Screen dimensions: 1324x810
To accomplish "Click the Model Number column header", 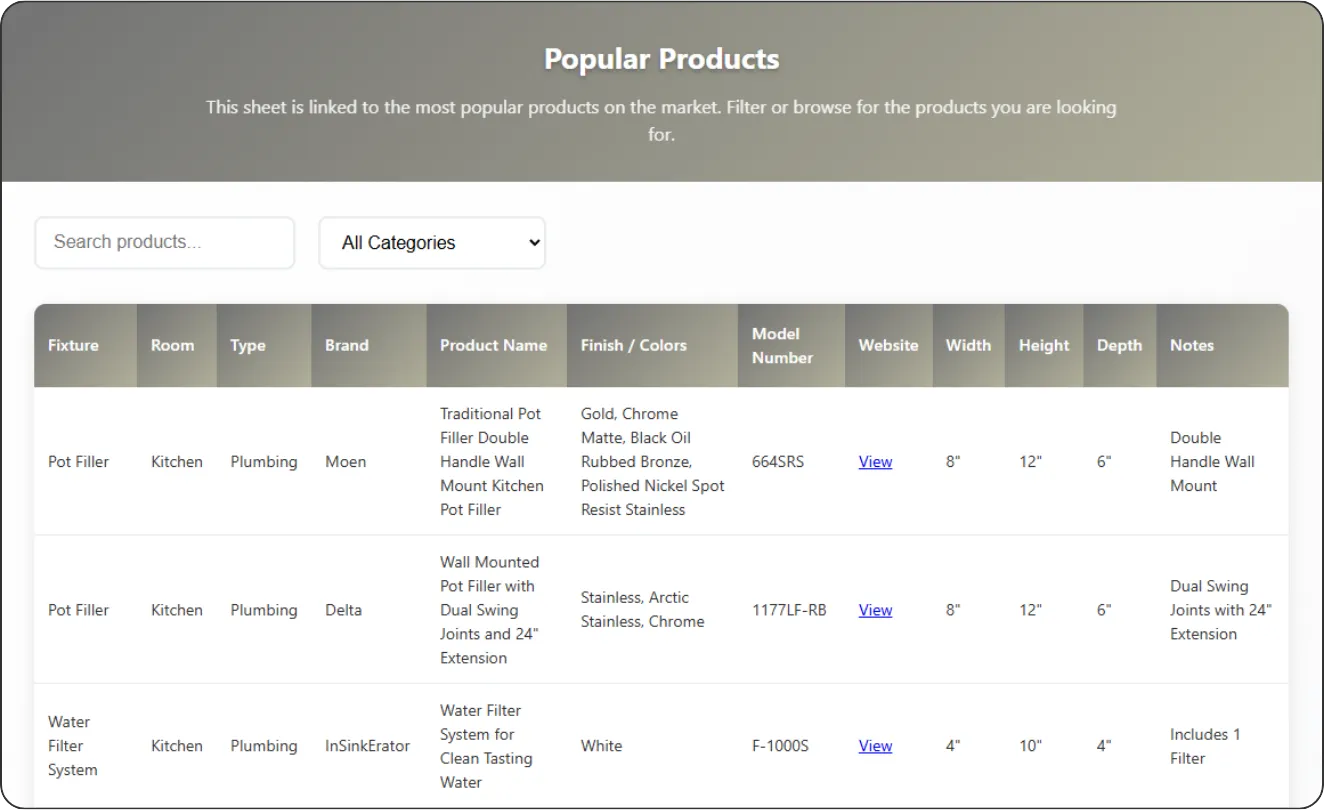I will pos(782,346).
